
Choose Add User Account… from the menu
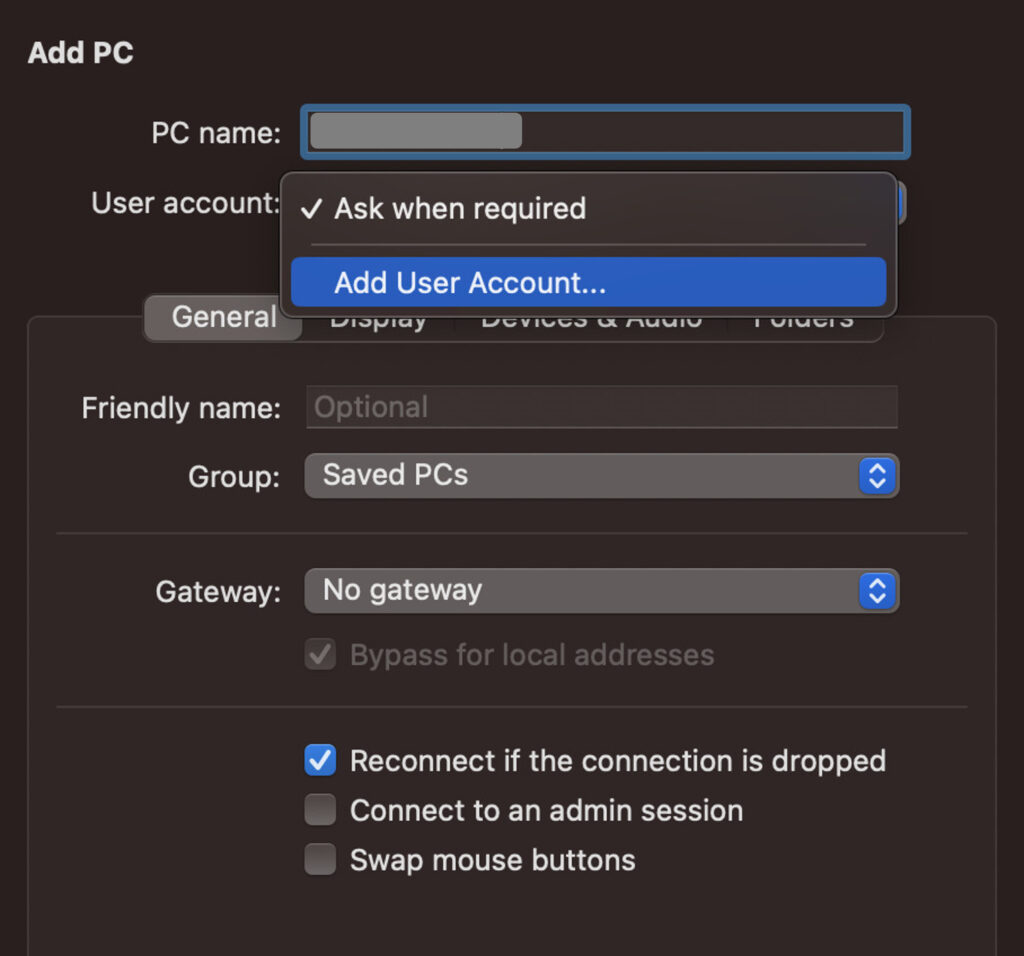coord(588,282)
